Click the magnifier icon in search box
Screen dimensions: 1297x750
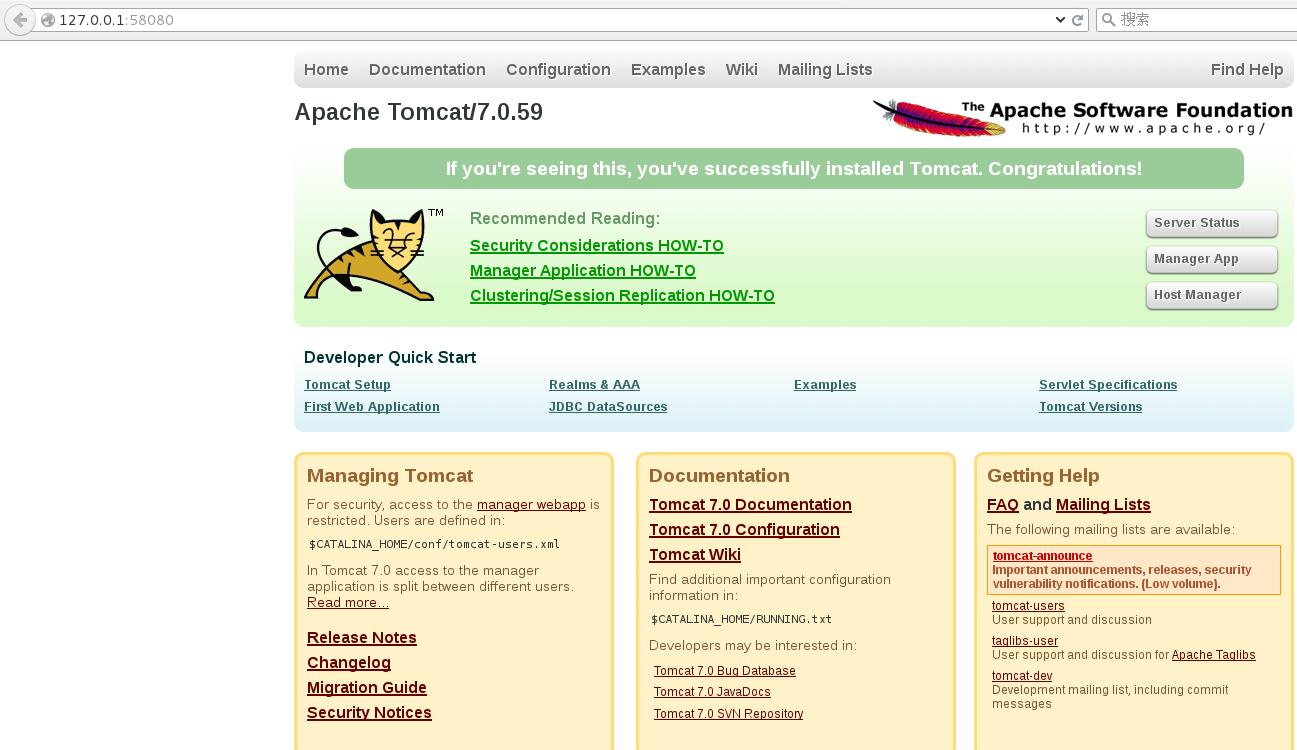[x=1108, y=20]
